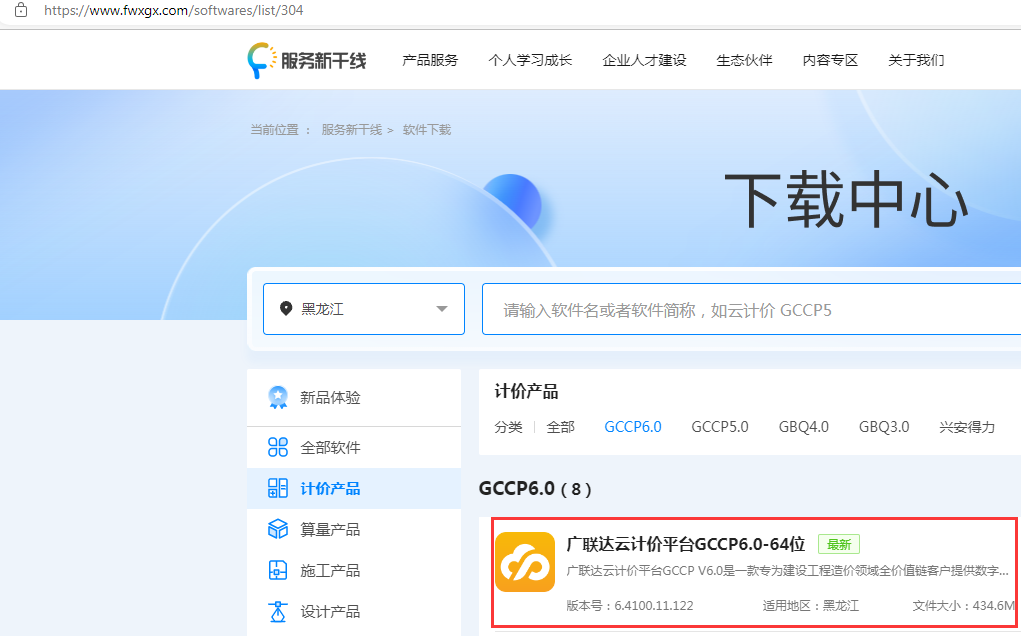Click the software name search field

(751, 309)
